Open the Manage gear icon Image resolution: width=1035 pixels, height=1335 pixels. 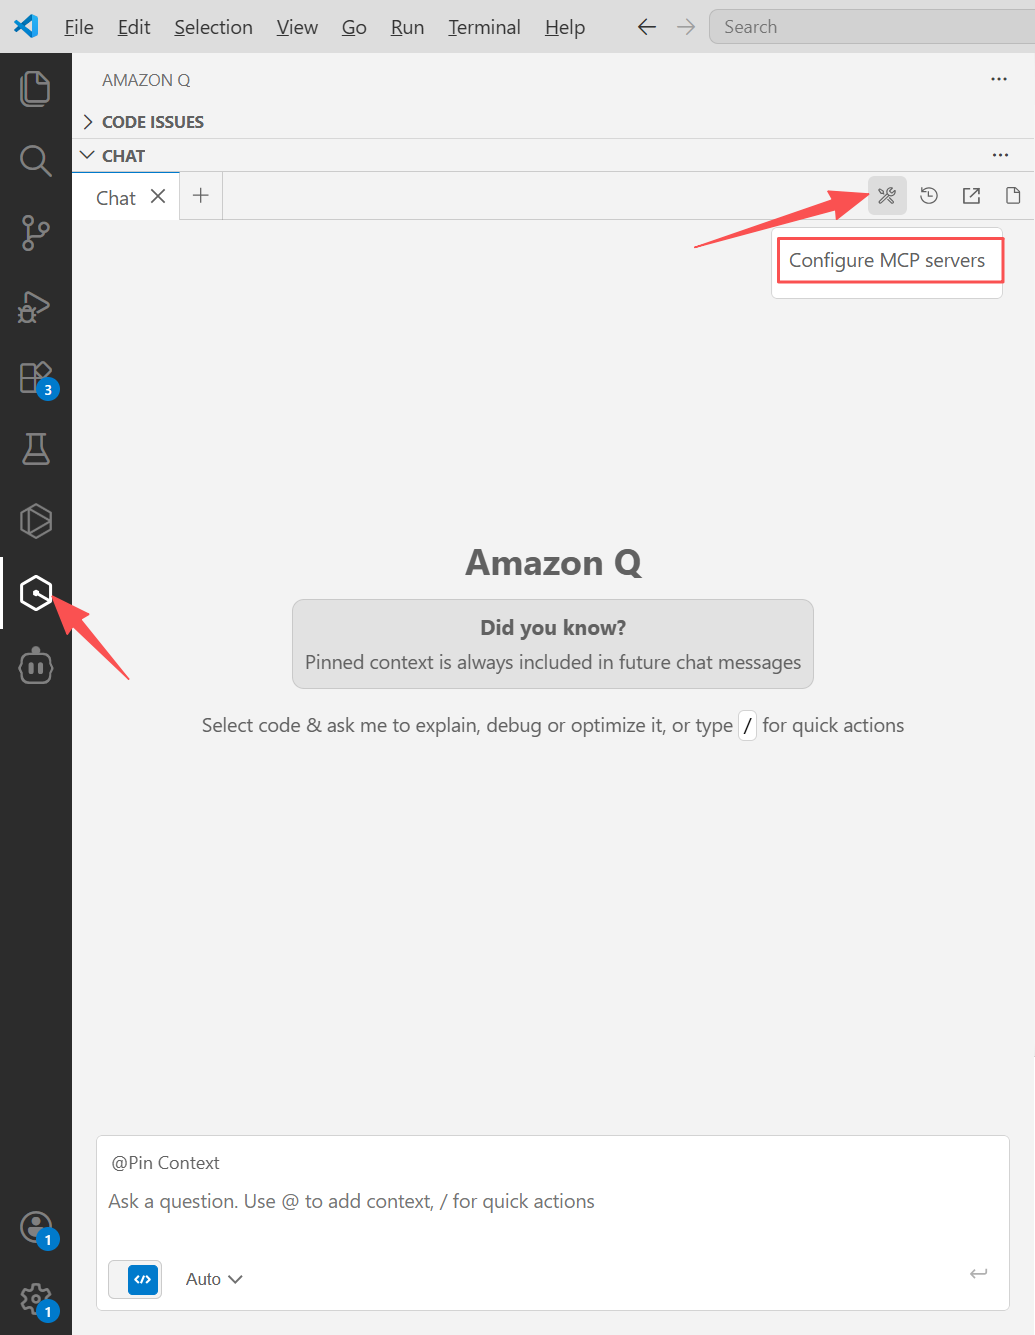tap(36, 1299)
